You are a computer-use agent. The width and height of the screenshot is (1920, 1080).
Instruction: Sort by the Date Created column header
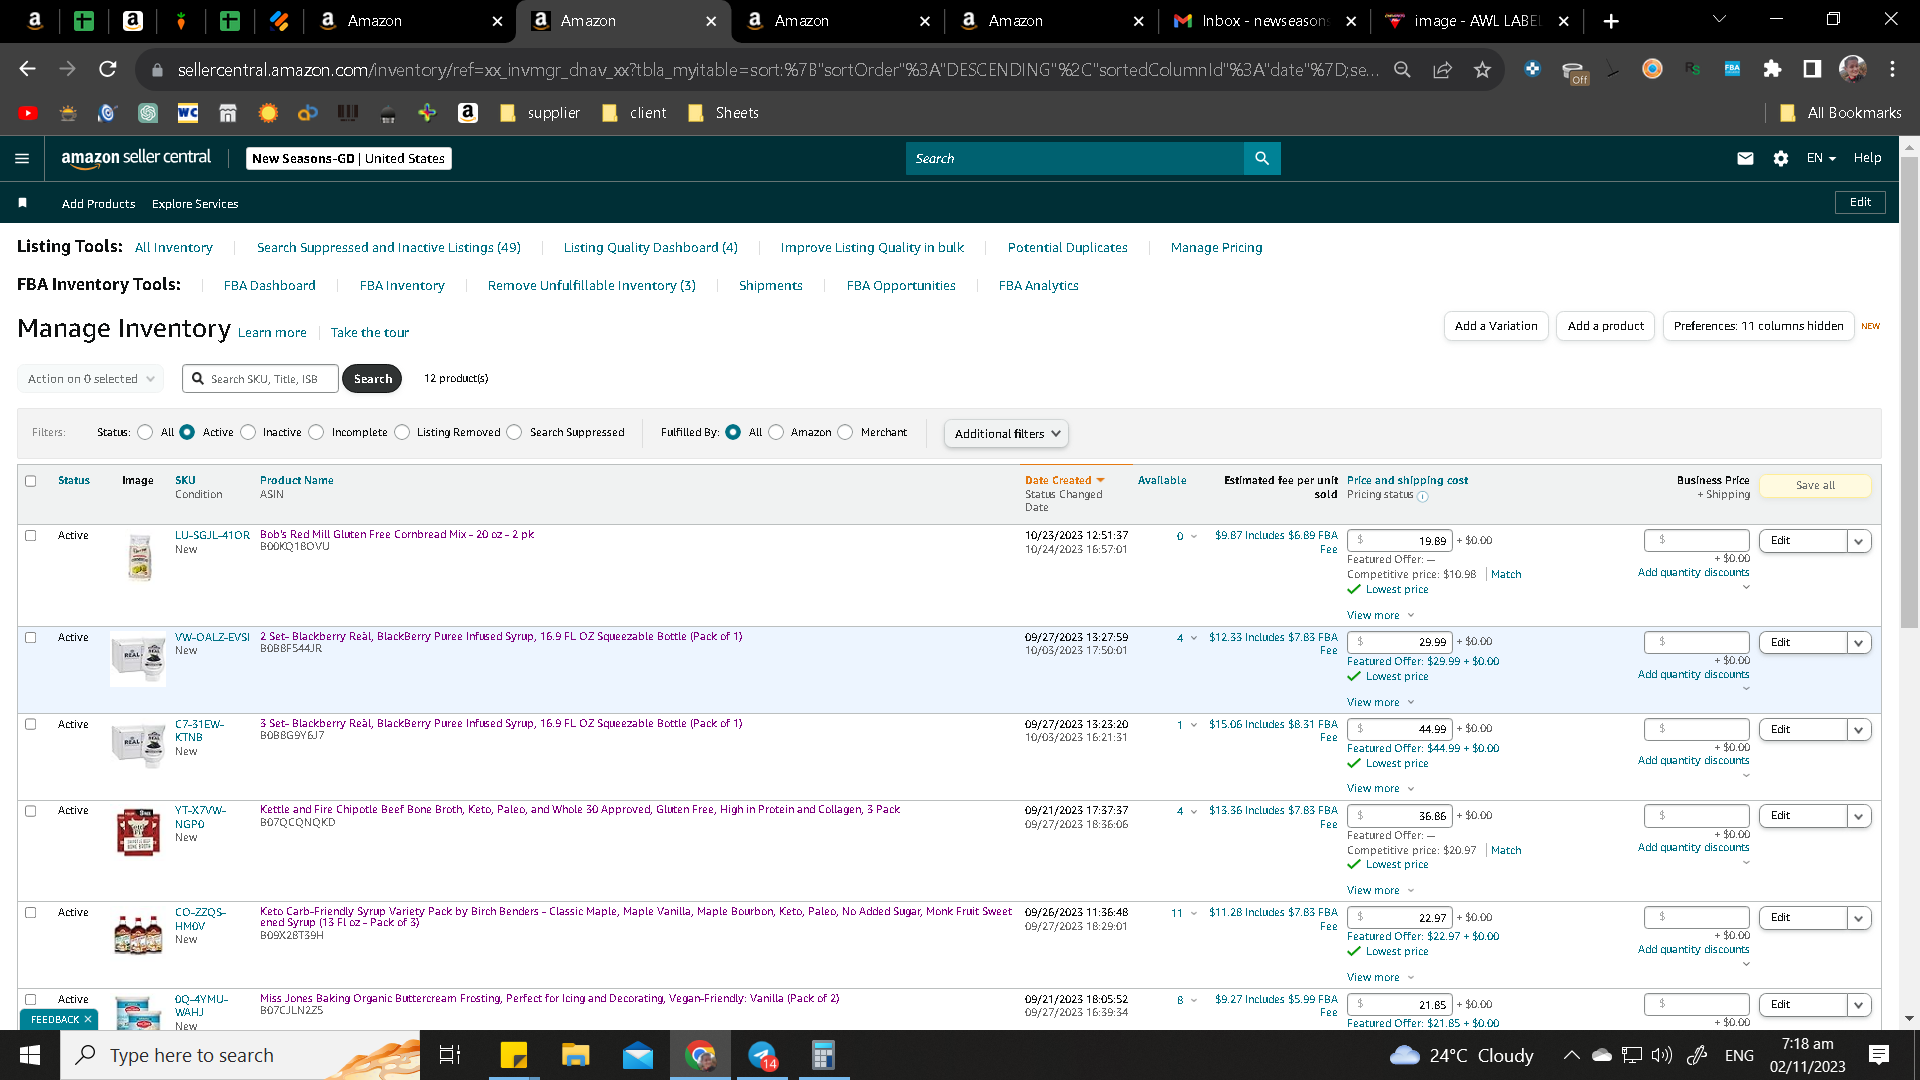click(1064, 480)
